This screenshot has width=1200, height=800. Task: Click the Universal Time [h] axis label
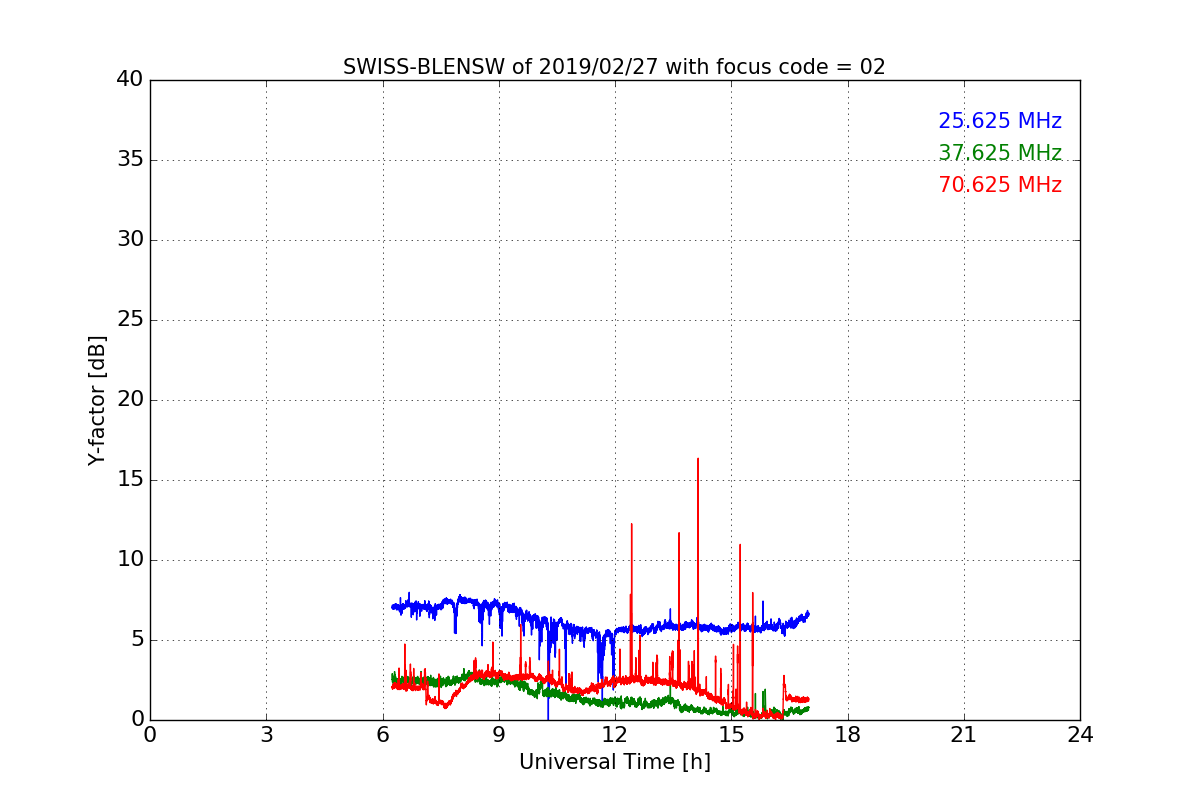pos(614,762)
